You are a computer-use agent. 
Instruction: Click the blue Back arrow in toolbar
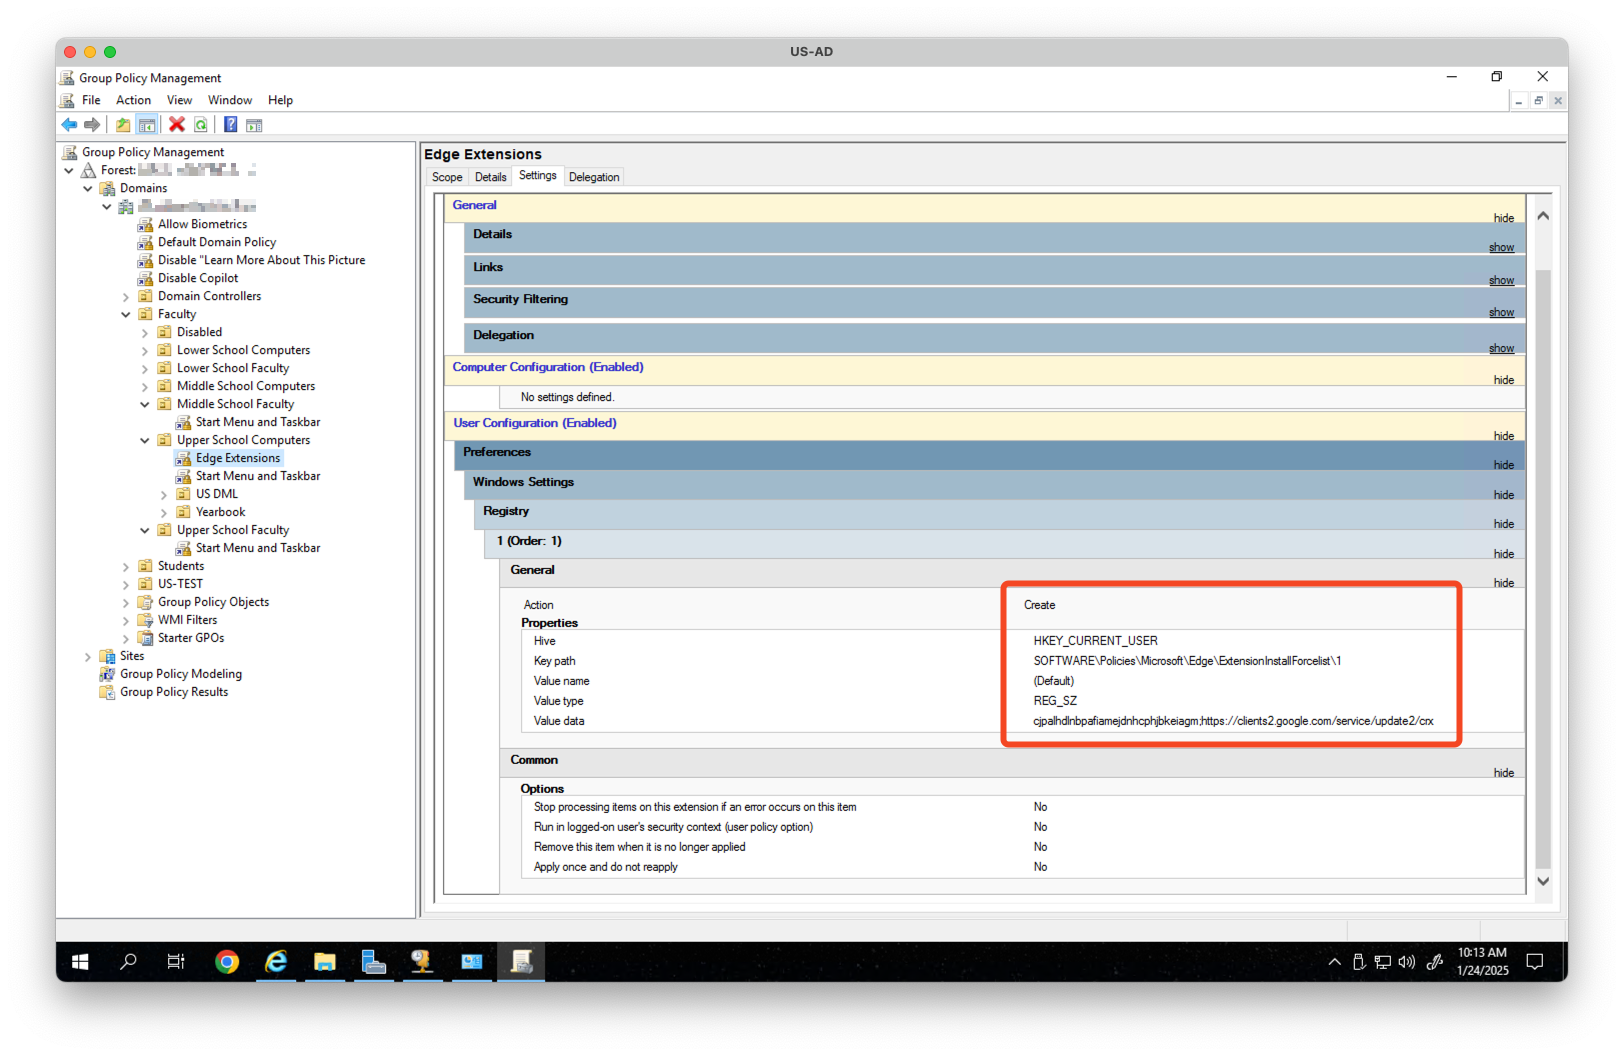point(69,125)
